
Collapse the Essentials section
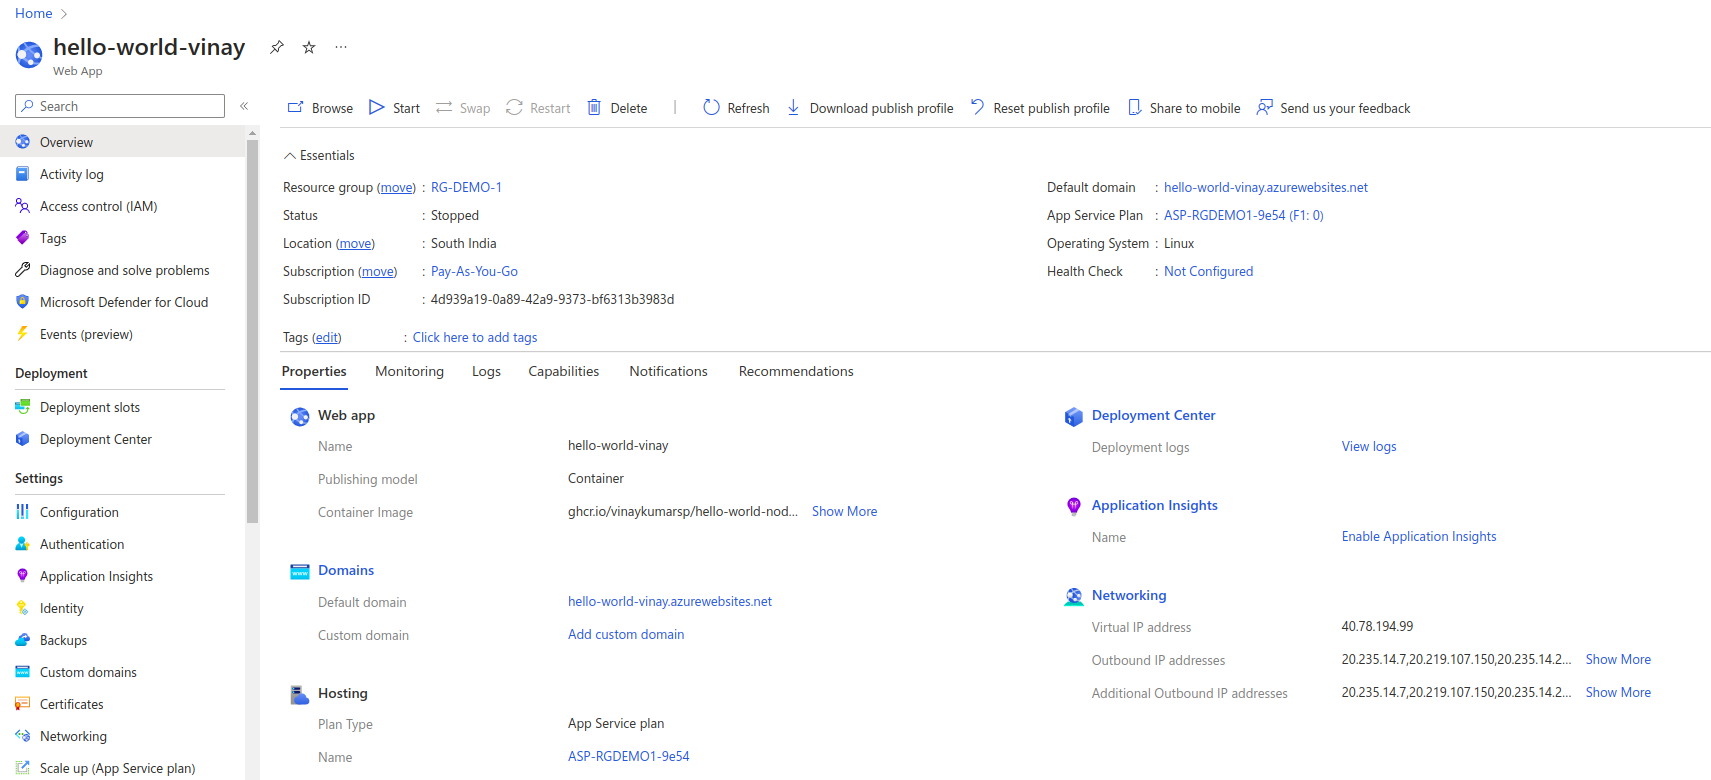tap(319, 155)
